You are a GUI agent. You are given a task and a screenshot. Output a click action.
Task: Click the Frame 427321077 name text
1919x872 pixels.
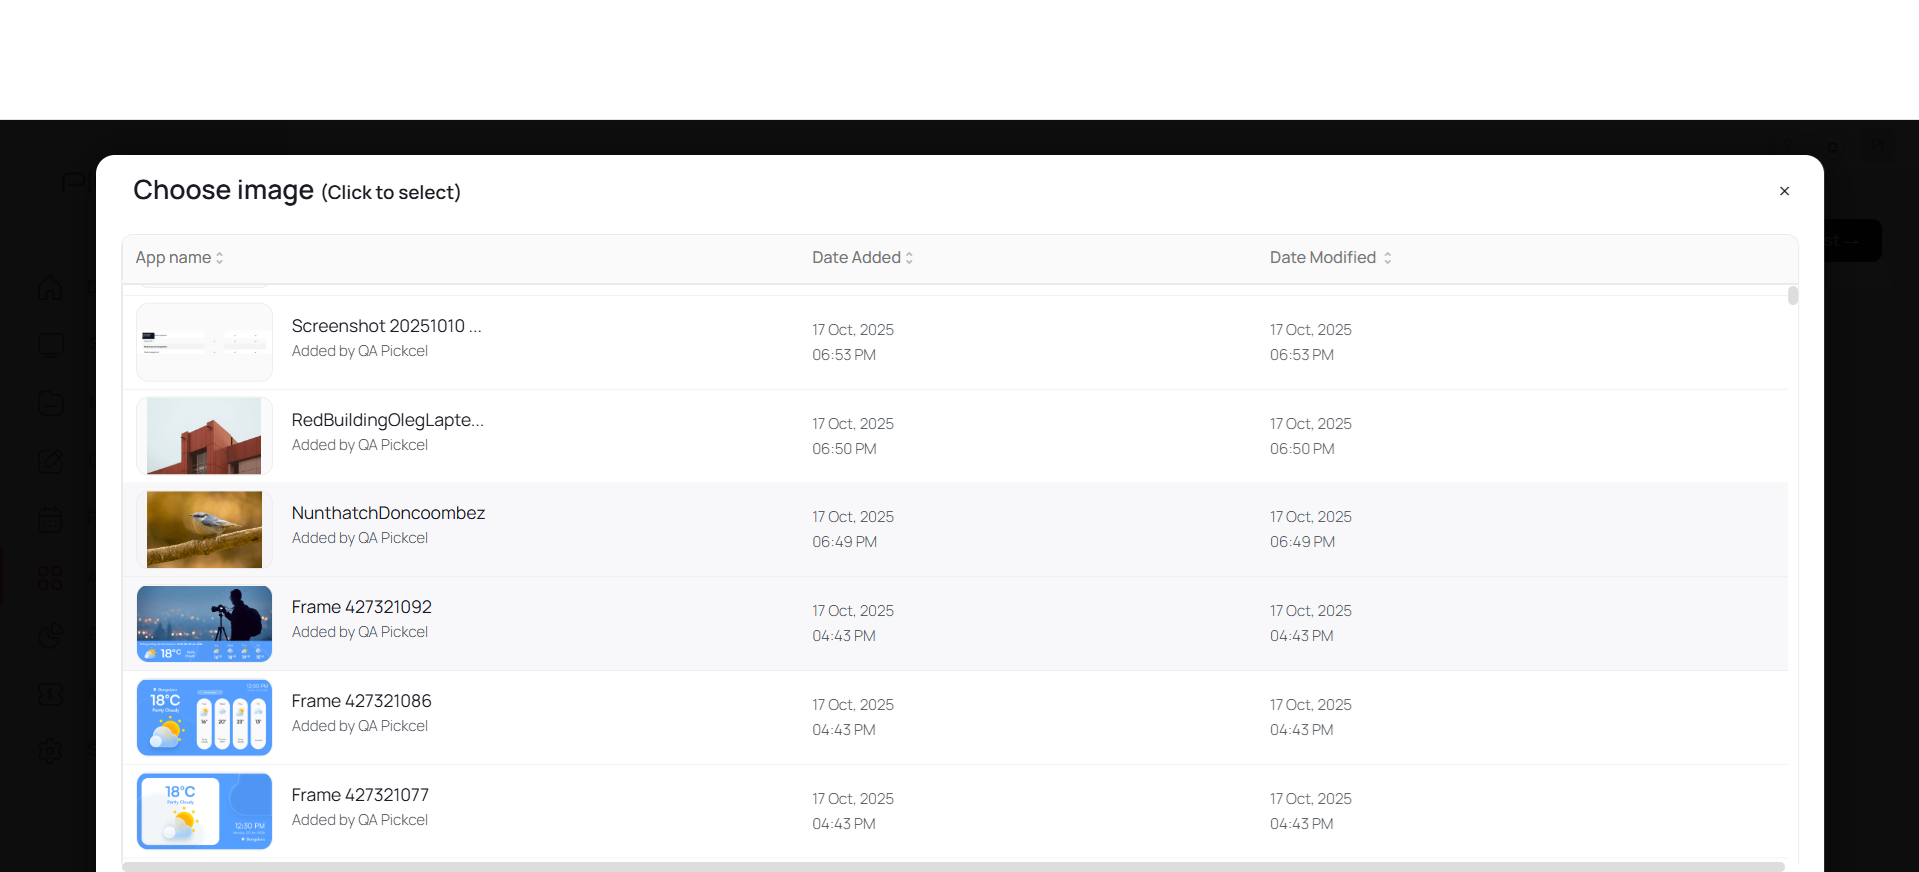point(360,795)
